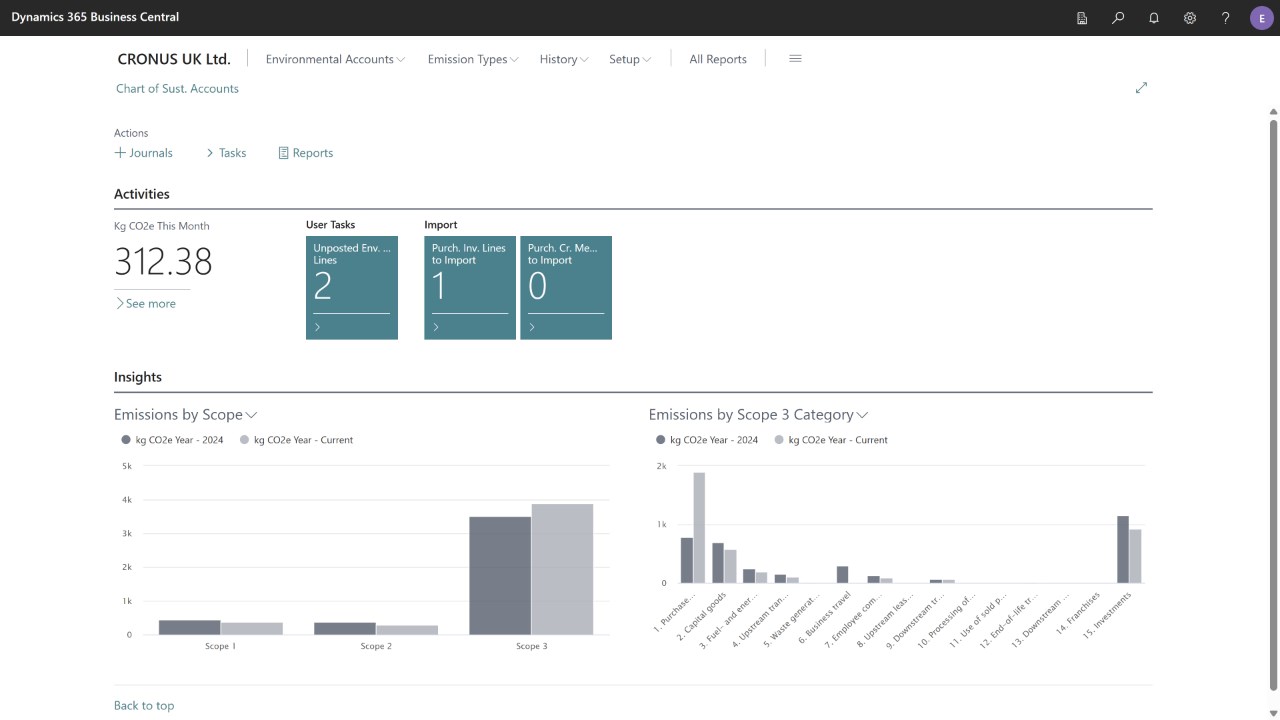Expand the Environmental Accounts dropdown
Image resolution: width=1280 pixels, height=720 pixels.
[335, 59]
